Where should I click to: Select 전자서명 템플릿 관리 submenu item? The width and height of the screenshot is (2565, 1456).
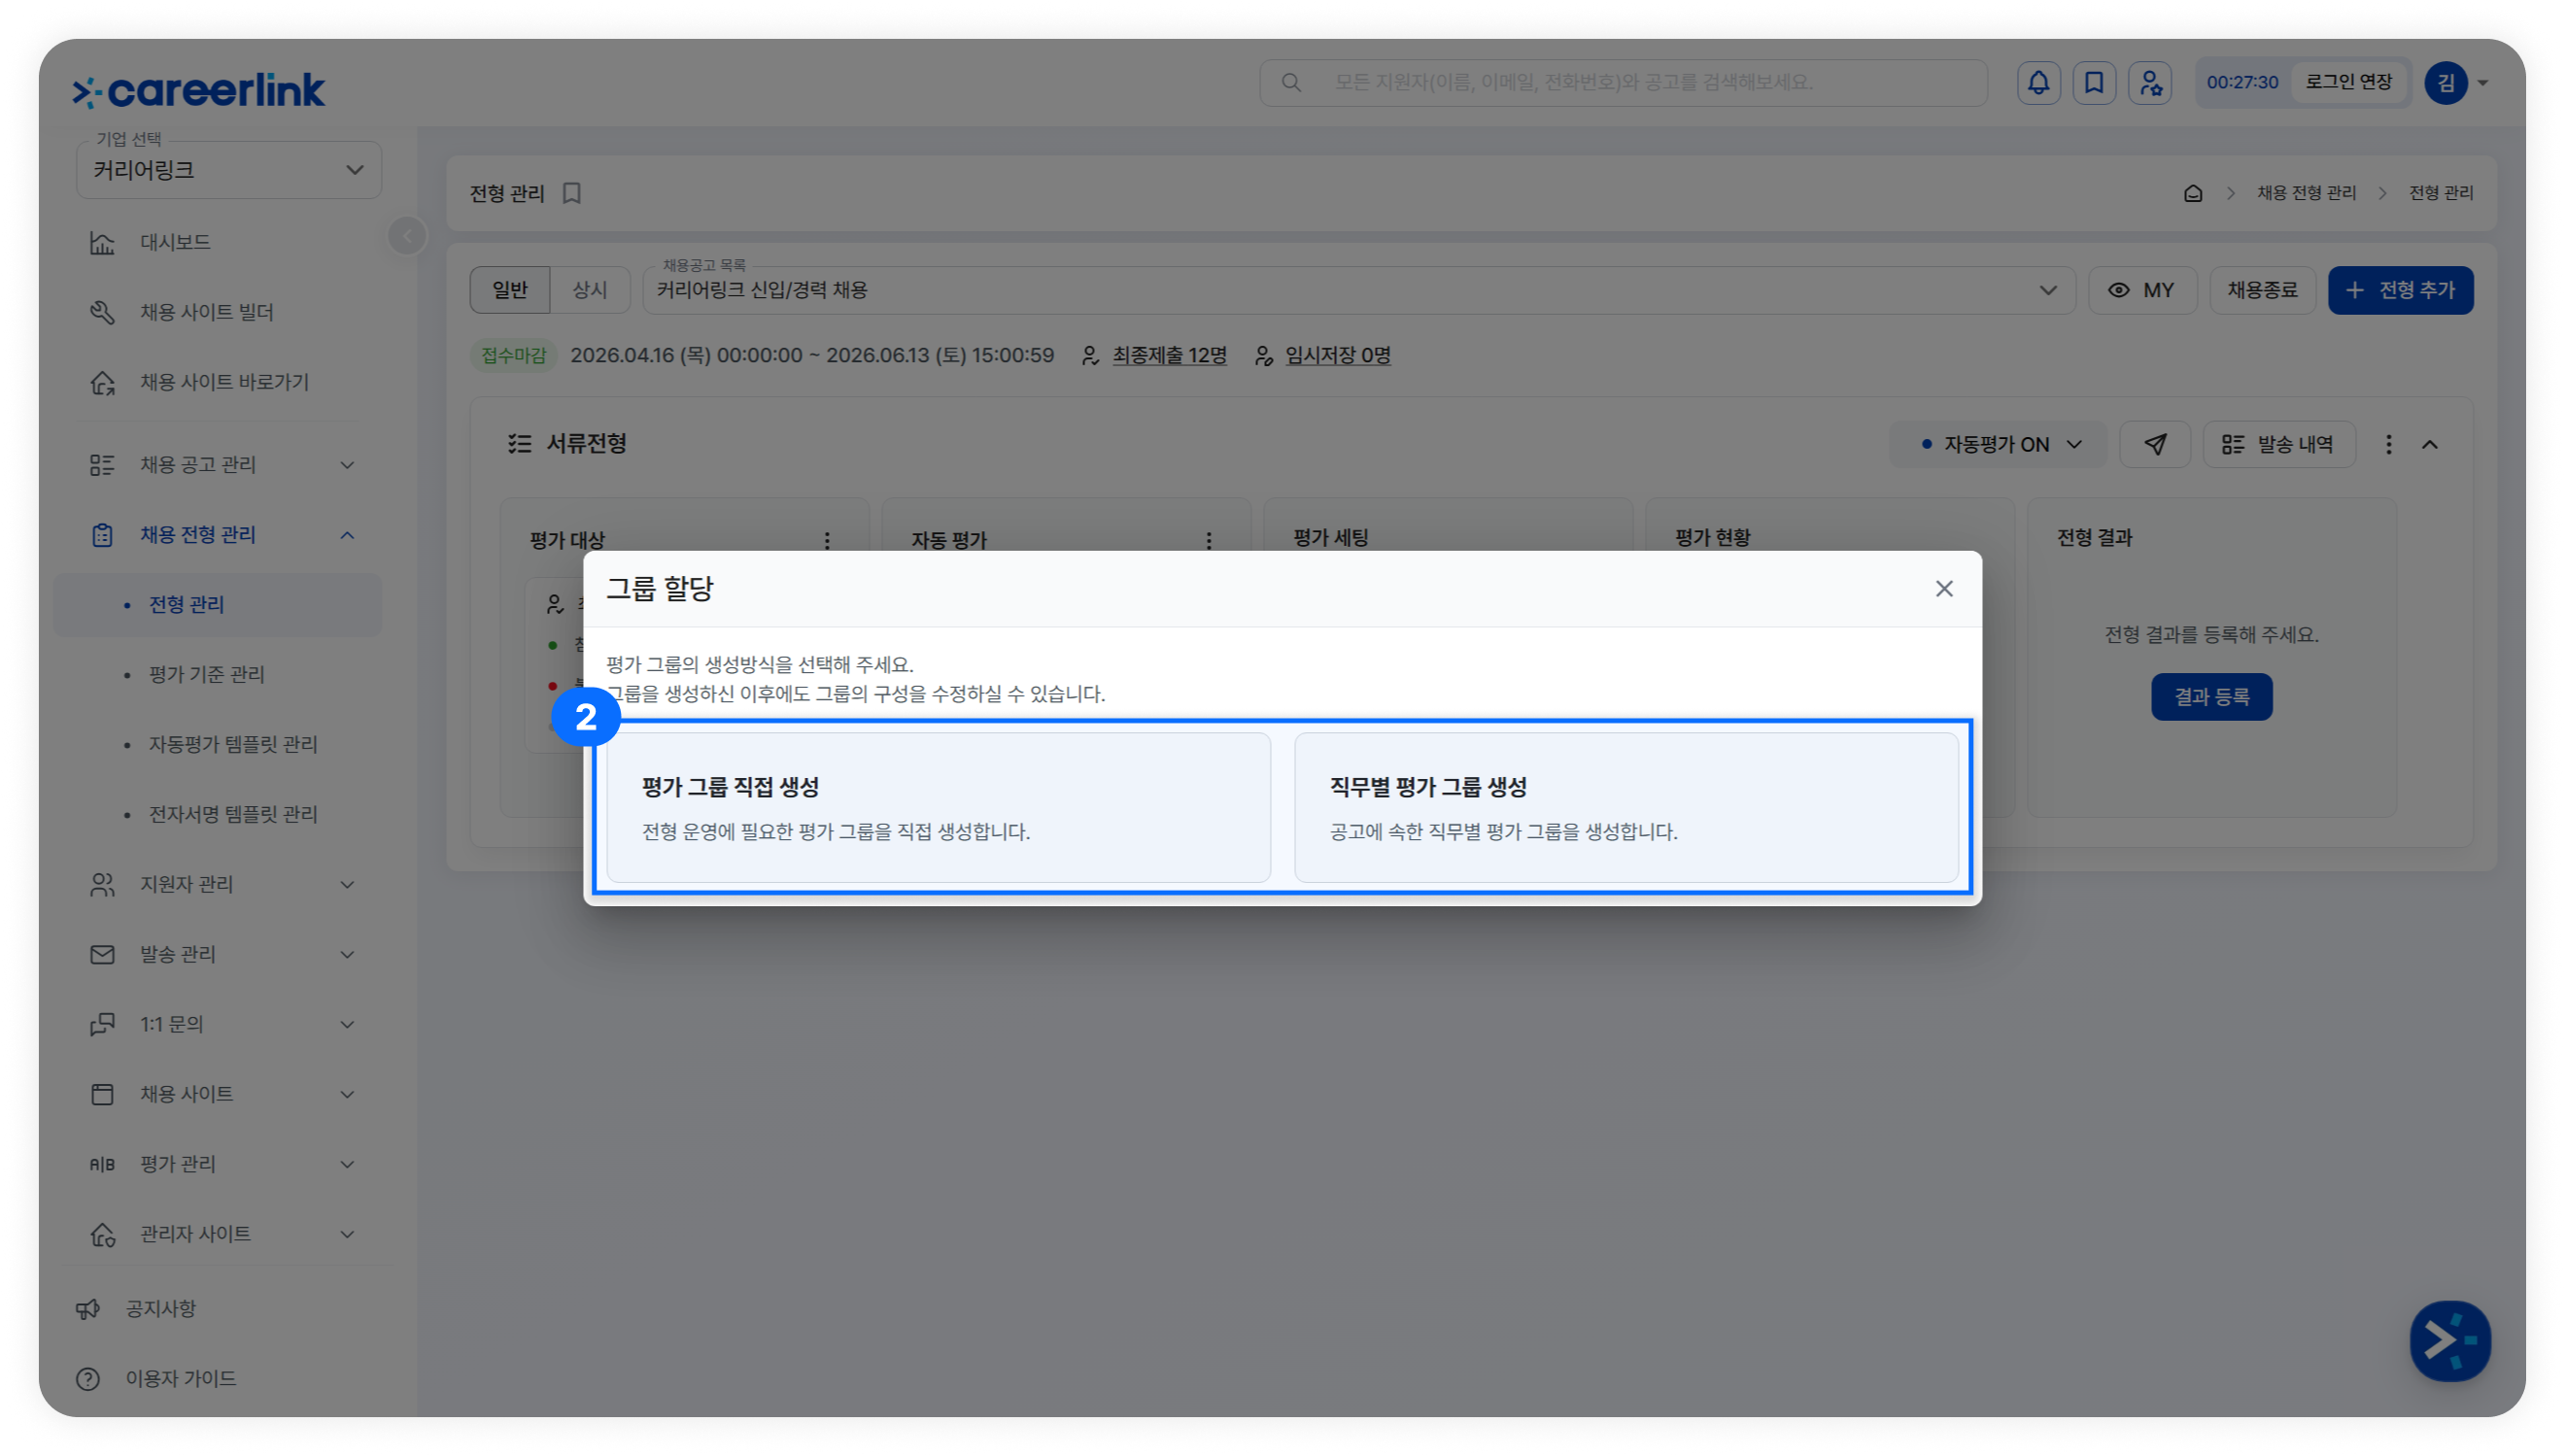218,814
